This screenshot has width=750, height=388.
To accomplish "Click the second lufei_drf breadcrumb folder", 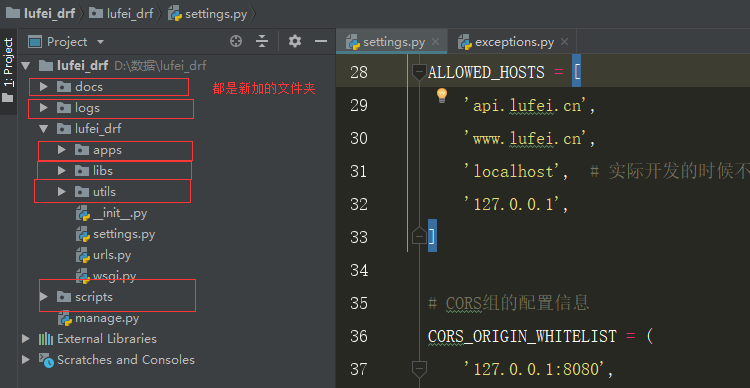I will click(121, 13).
